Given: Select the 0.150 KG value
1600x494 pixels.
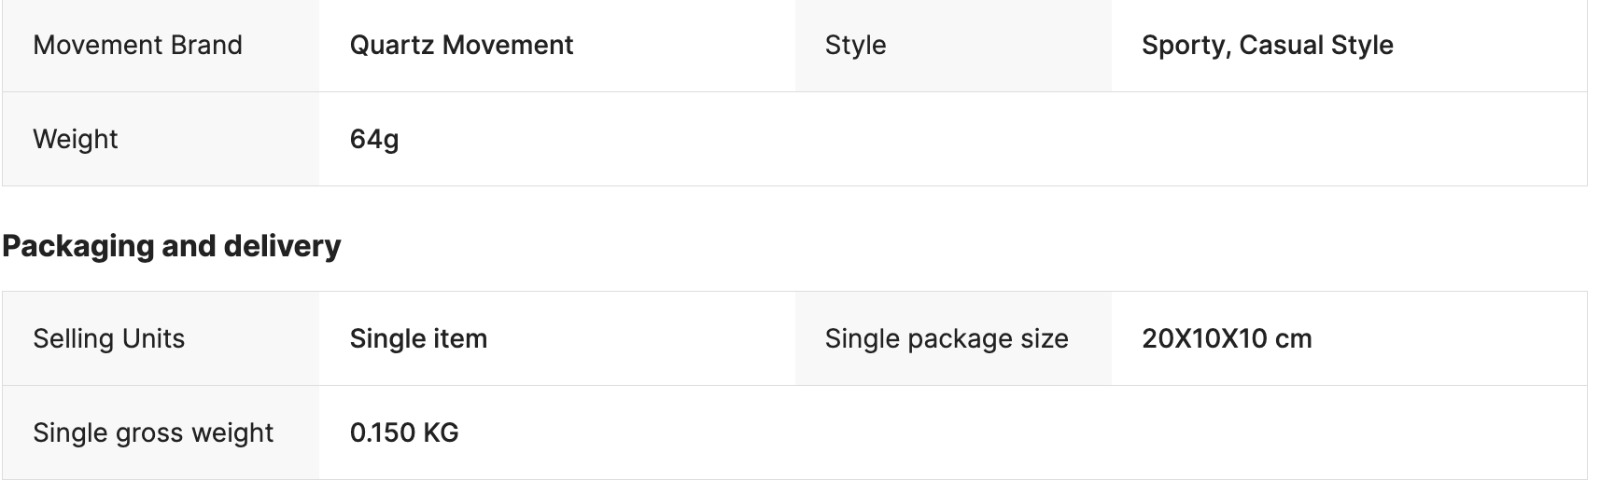Looking at the screenshot, I should [404, 433].
